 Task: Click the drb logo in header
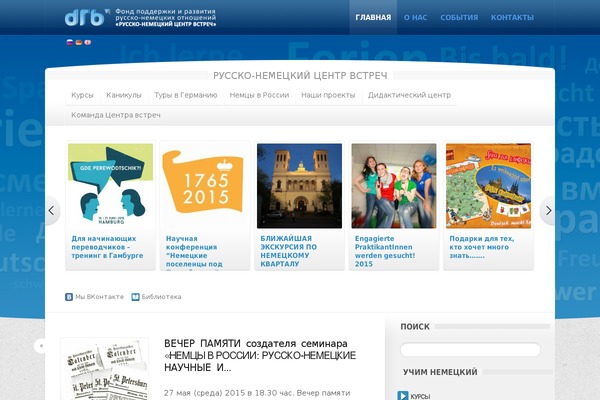pyautogui.click(x=87, y=17)
